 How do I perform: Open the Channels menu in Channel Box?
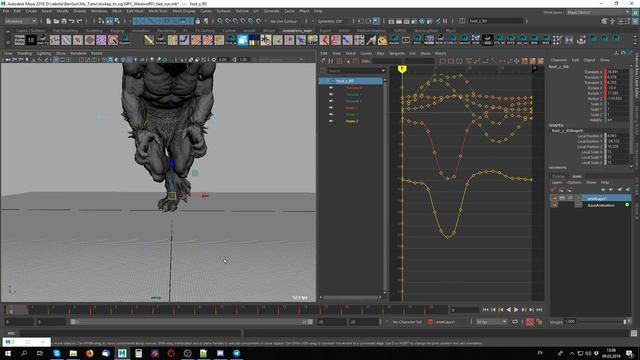[x=559, y=60]
